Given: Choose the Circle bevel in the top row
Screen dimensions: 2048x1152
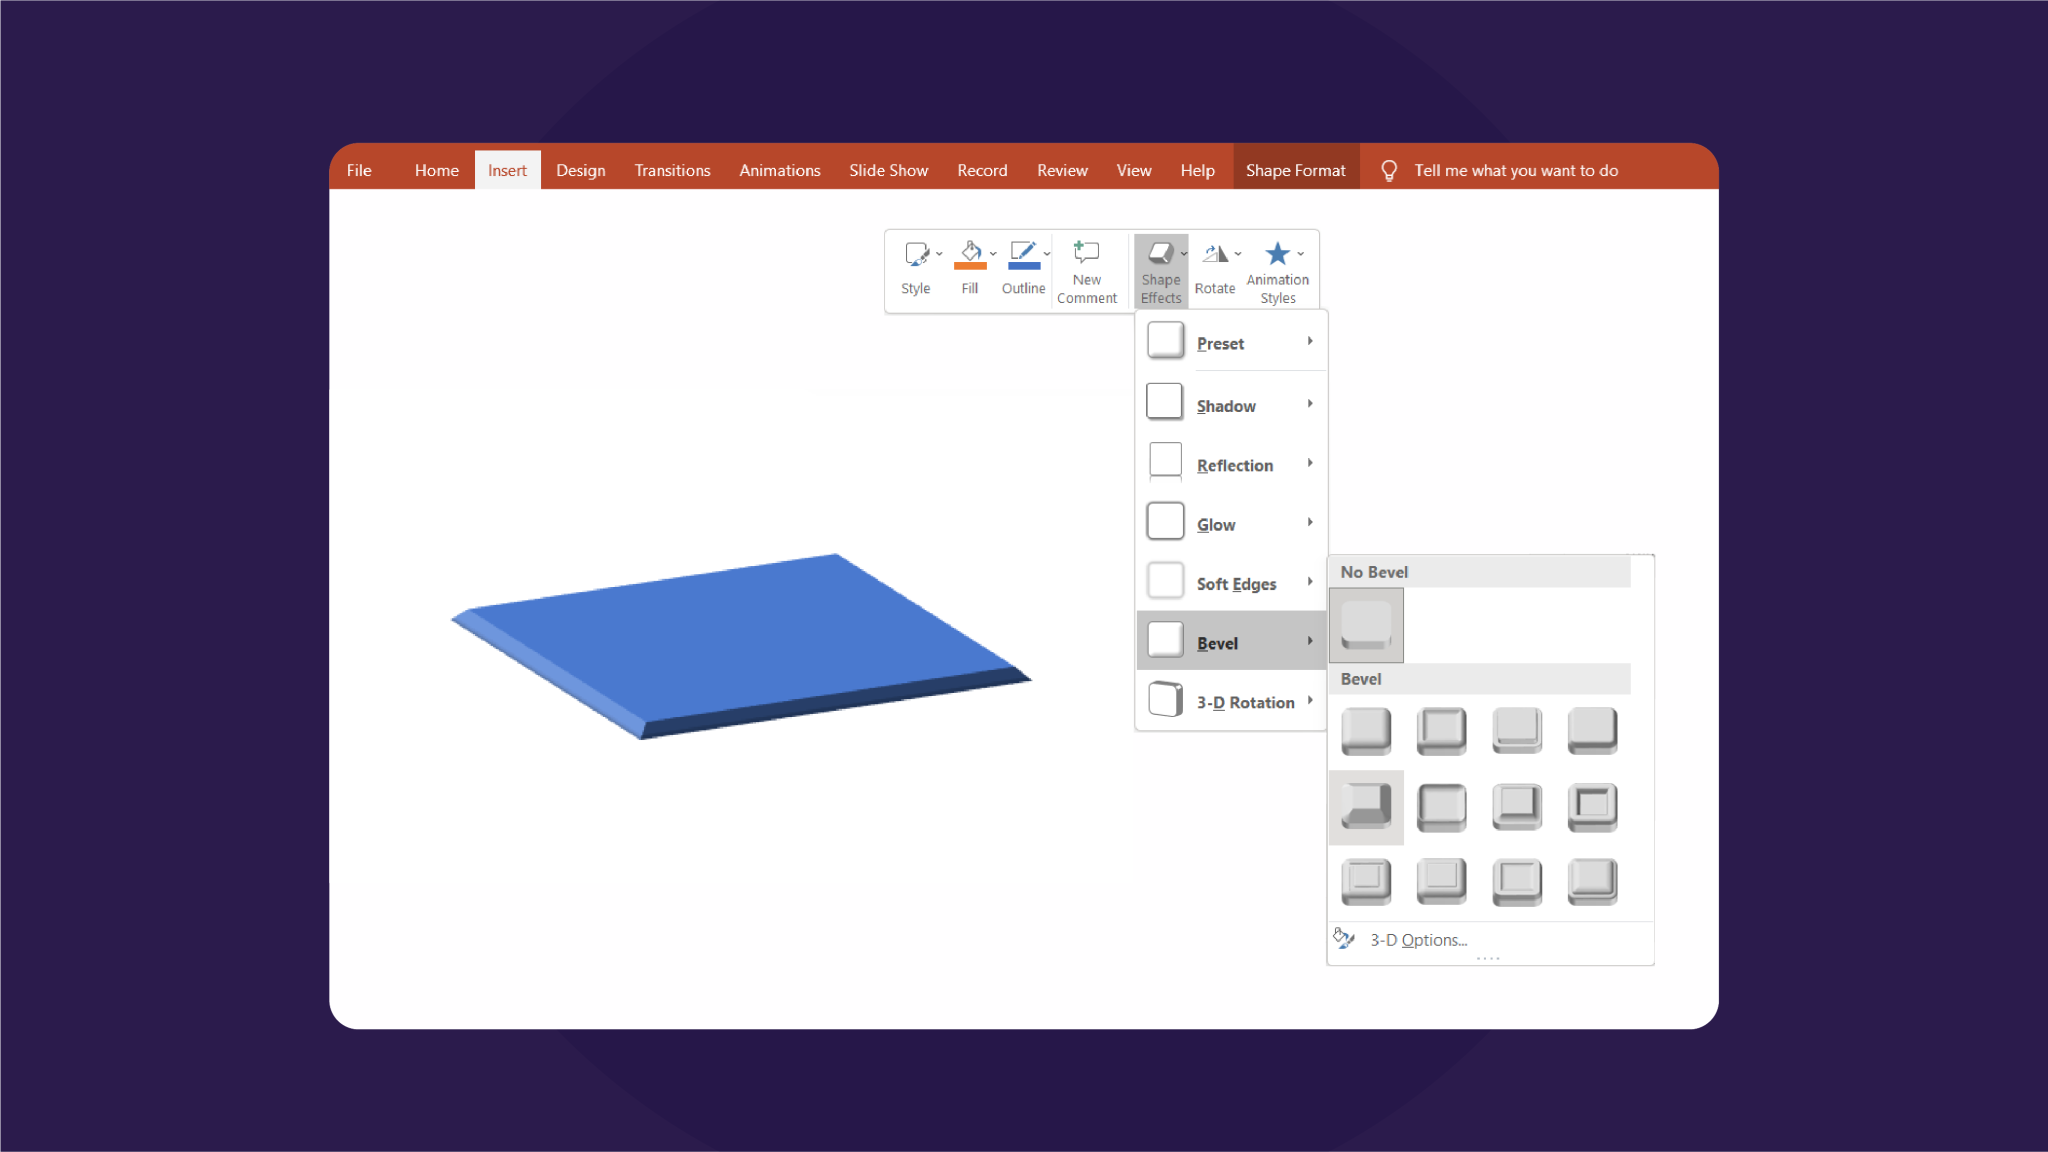Looking at the screenshot, I should click(x=1366, y=731).
